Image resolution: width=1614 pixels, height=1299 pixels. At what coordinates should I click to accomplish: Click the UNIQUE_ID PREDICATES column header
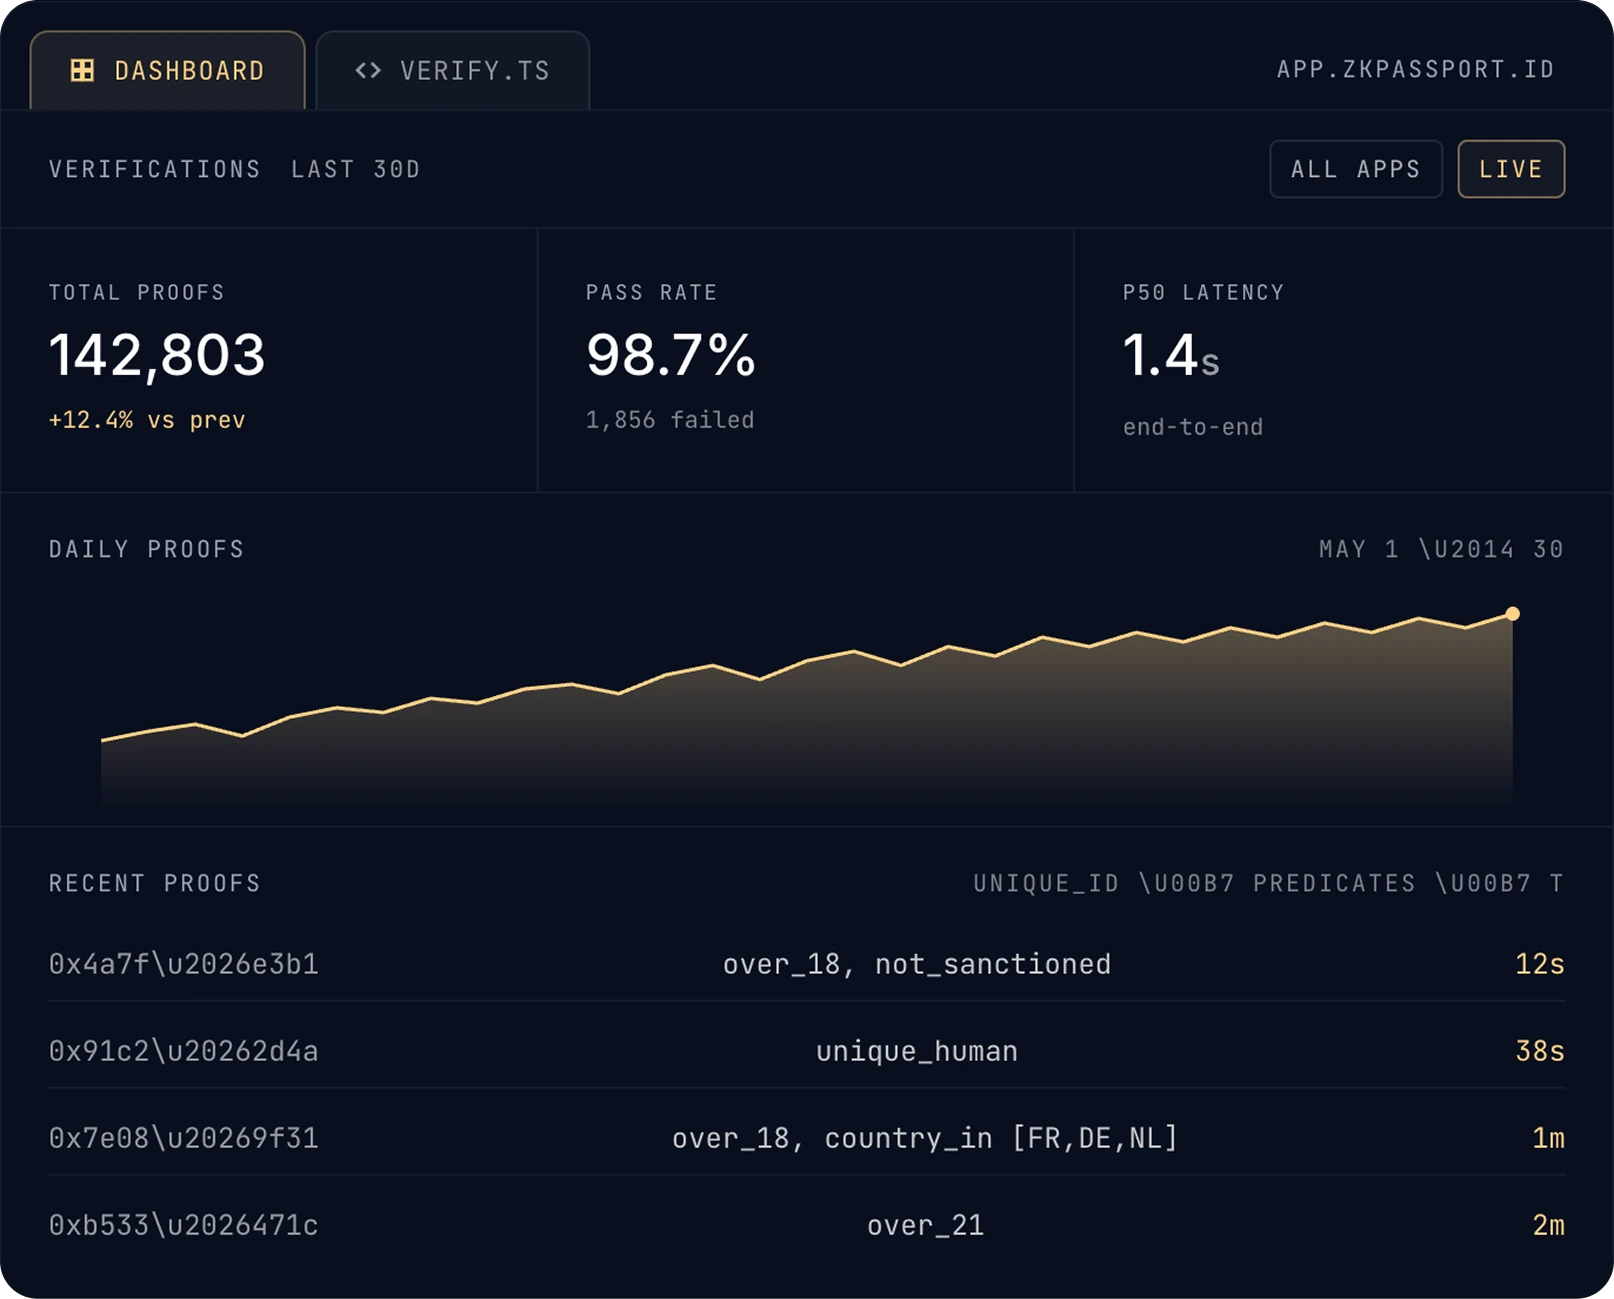[x=1269, y=883]
